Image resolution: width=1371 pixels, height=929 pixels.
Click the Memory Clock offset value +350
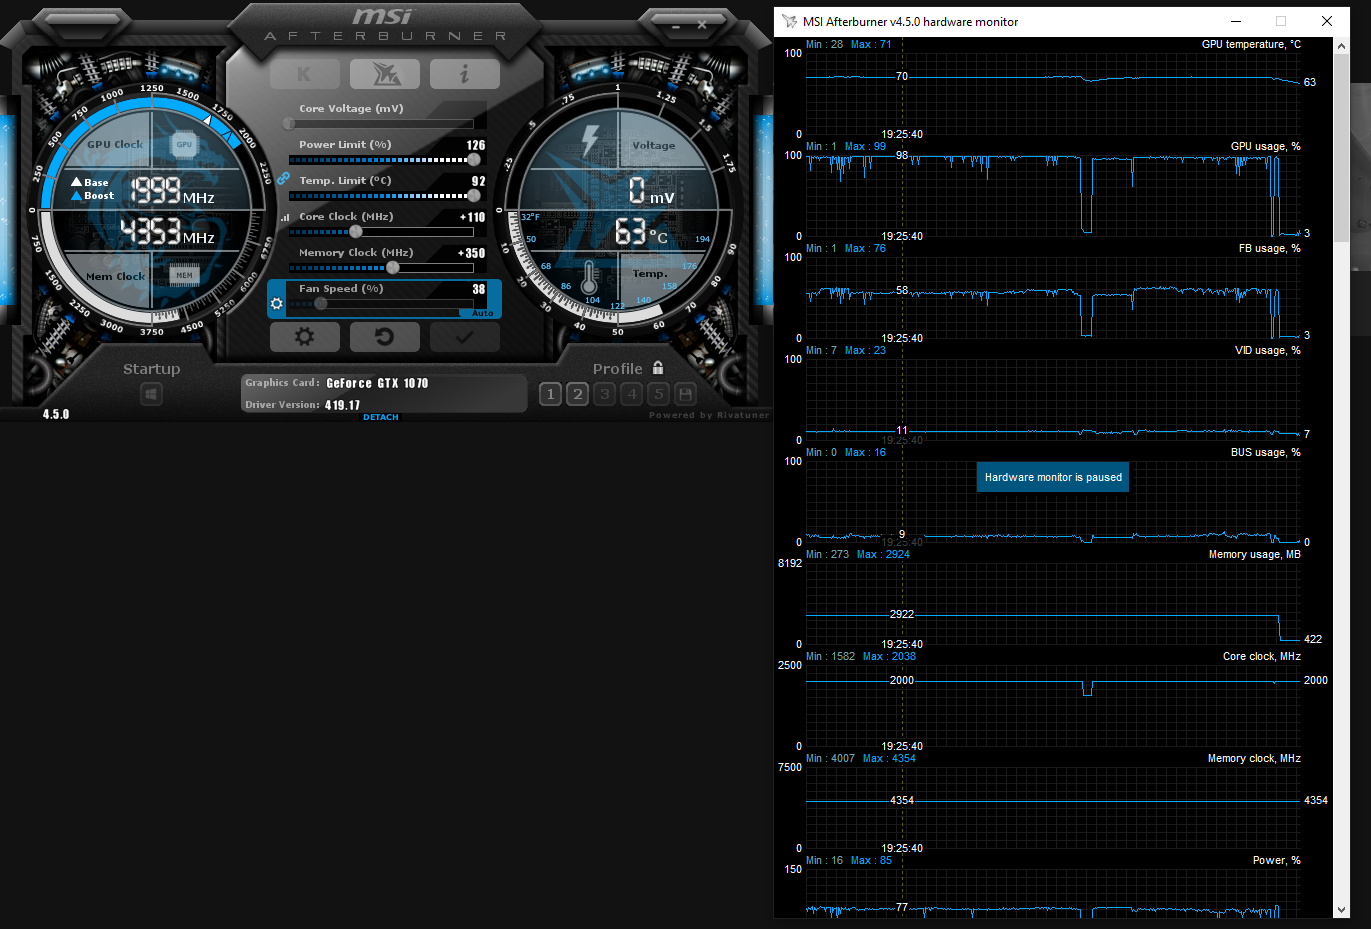[x=472, y=253]
